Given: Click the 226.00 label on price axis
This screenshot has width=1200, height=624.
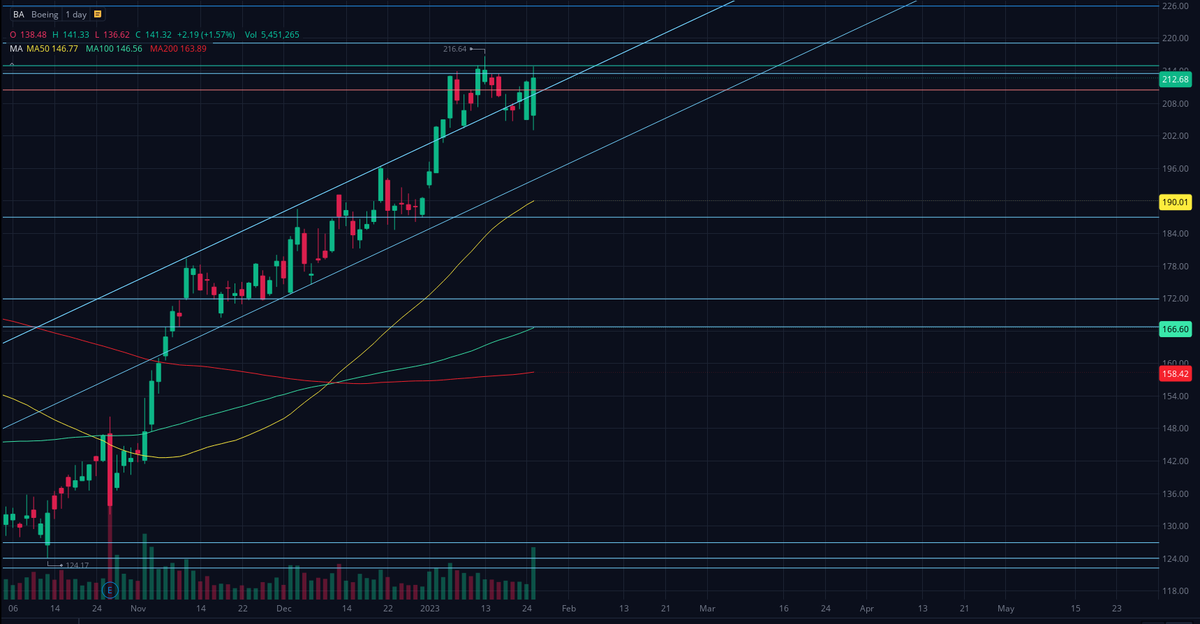Looking at the screenshot, I should [x=1175, y=5].
